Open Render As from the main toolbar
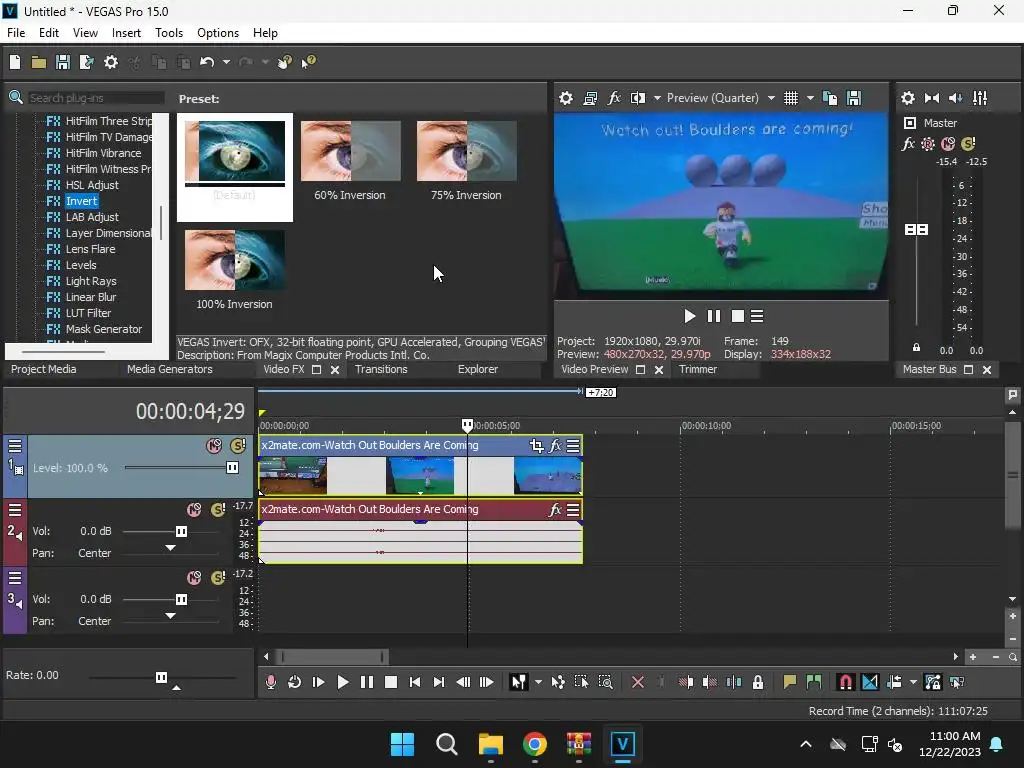Screen dimensions: 1024x768 [86, 62]
